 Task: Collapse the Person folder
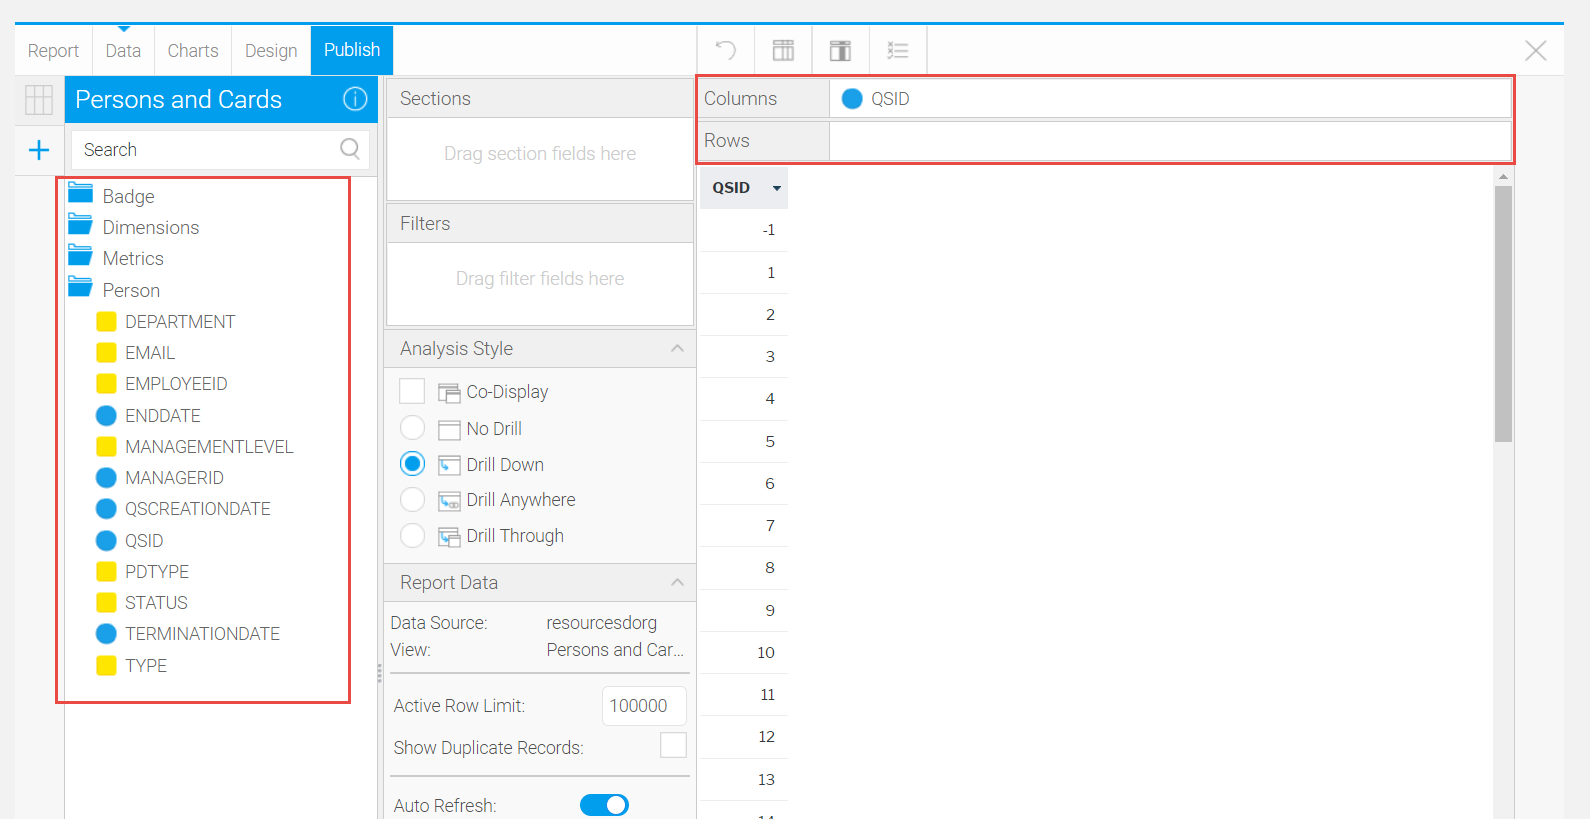[x=114, y=290]
